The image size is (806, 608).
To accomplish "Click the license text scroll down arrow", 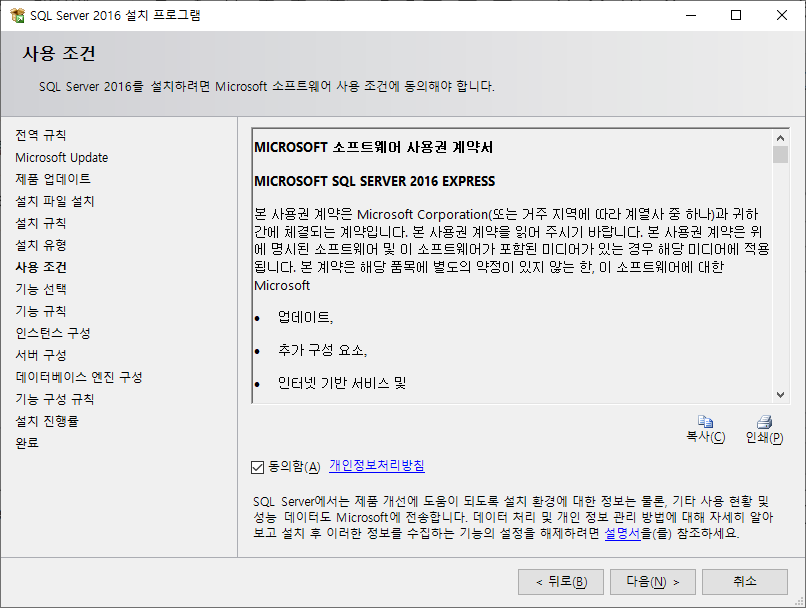I will (x=780, y=395).
